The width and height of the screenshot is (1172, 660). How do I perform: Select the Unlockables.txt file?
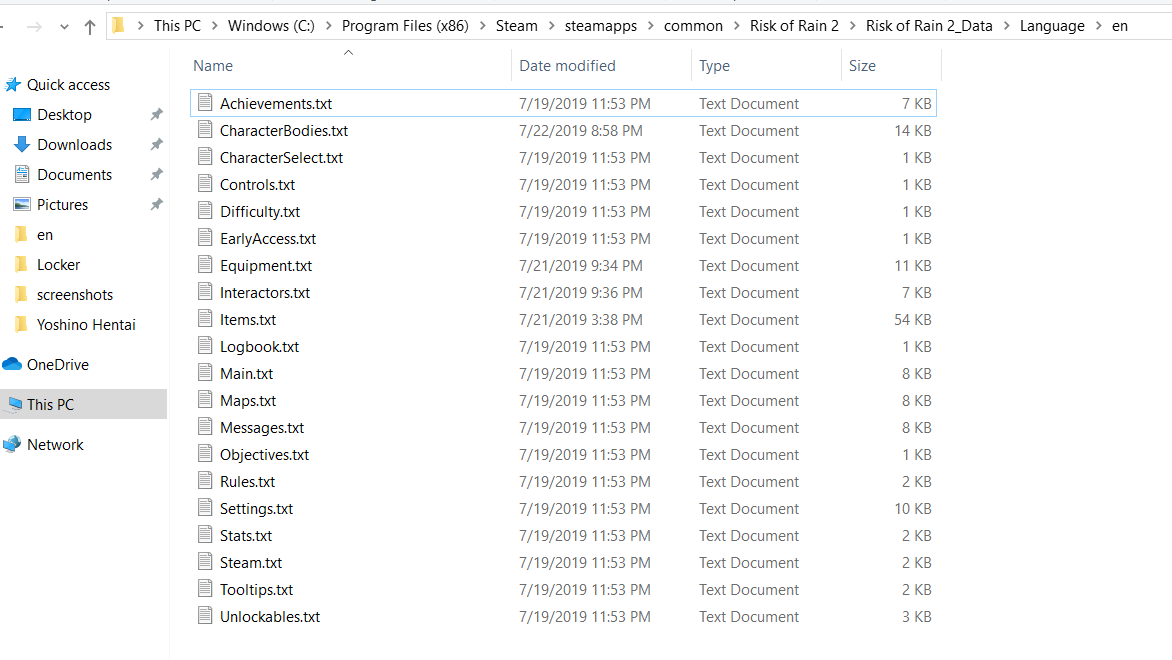(269, 617)
